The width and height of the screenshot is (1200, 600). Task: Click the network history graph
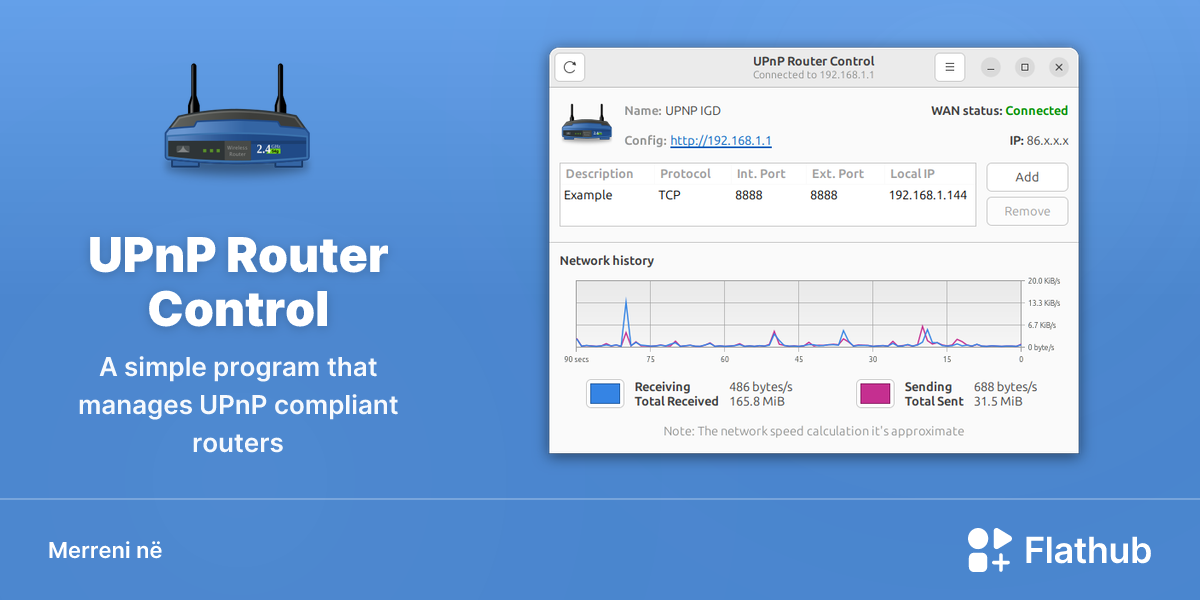pos(798,314)
